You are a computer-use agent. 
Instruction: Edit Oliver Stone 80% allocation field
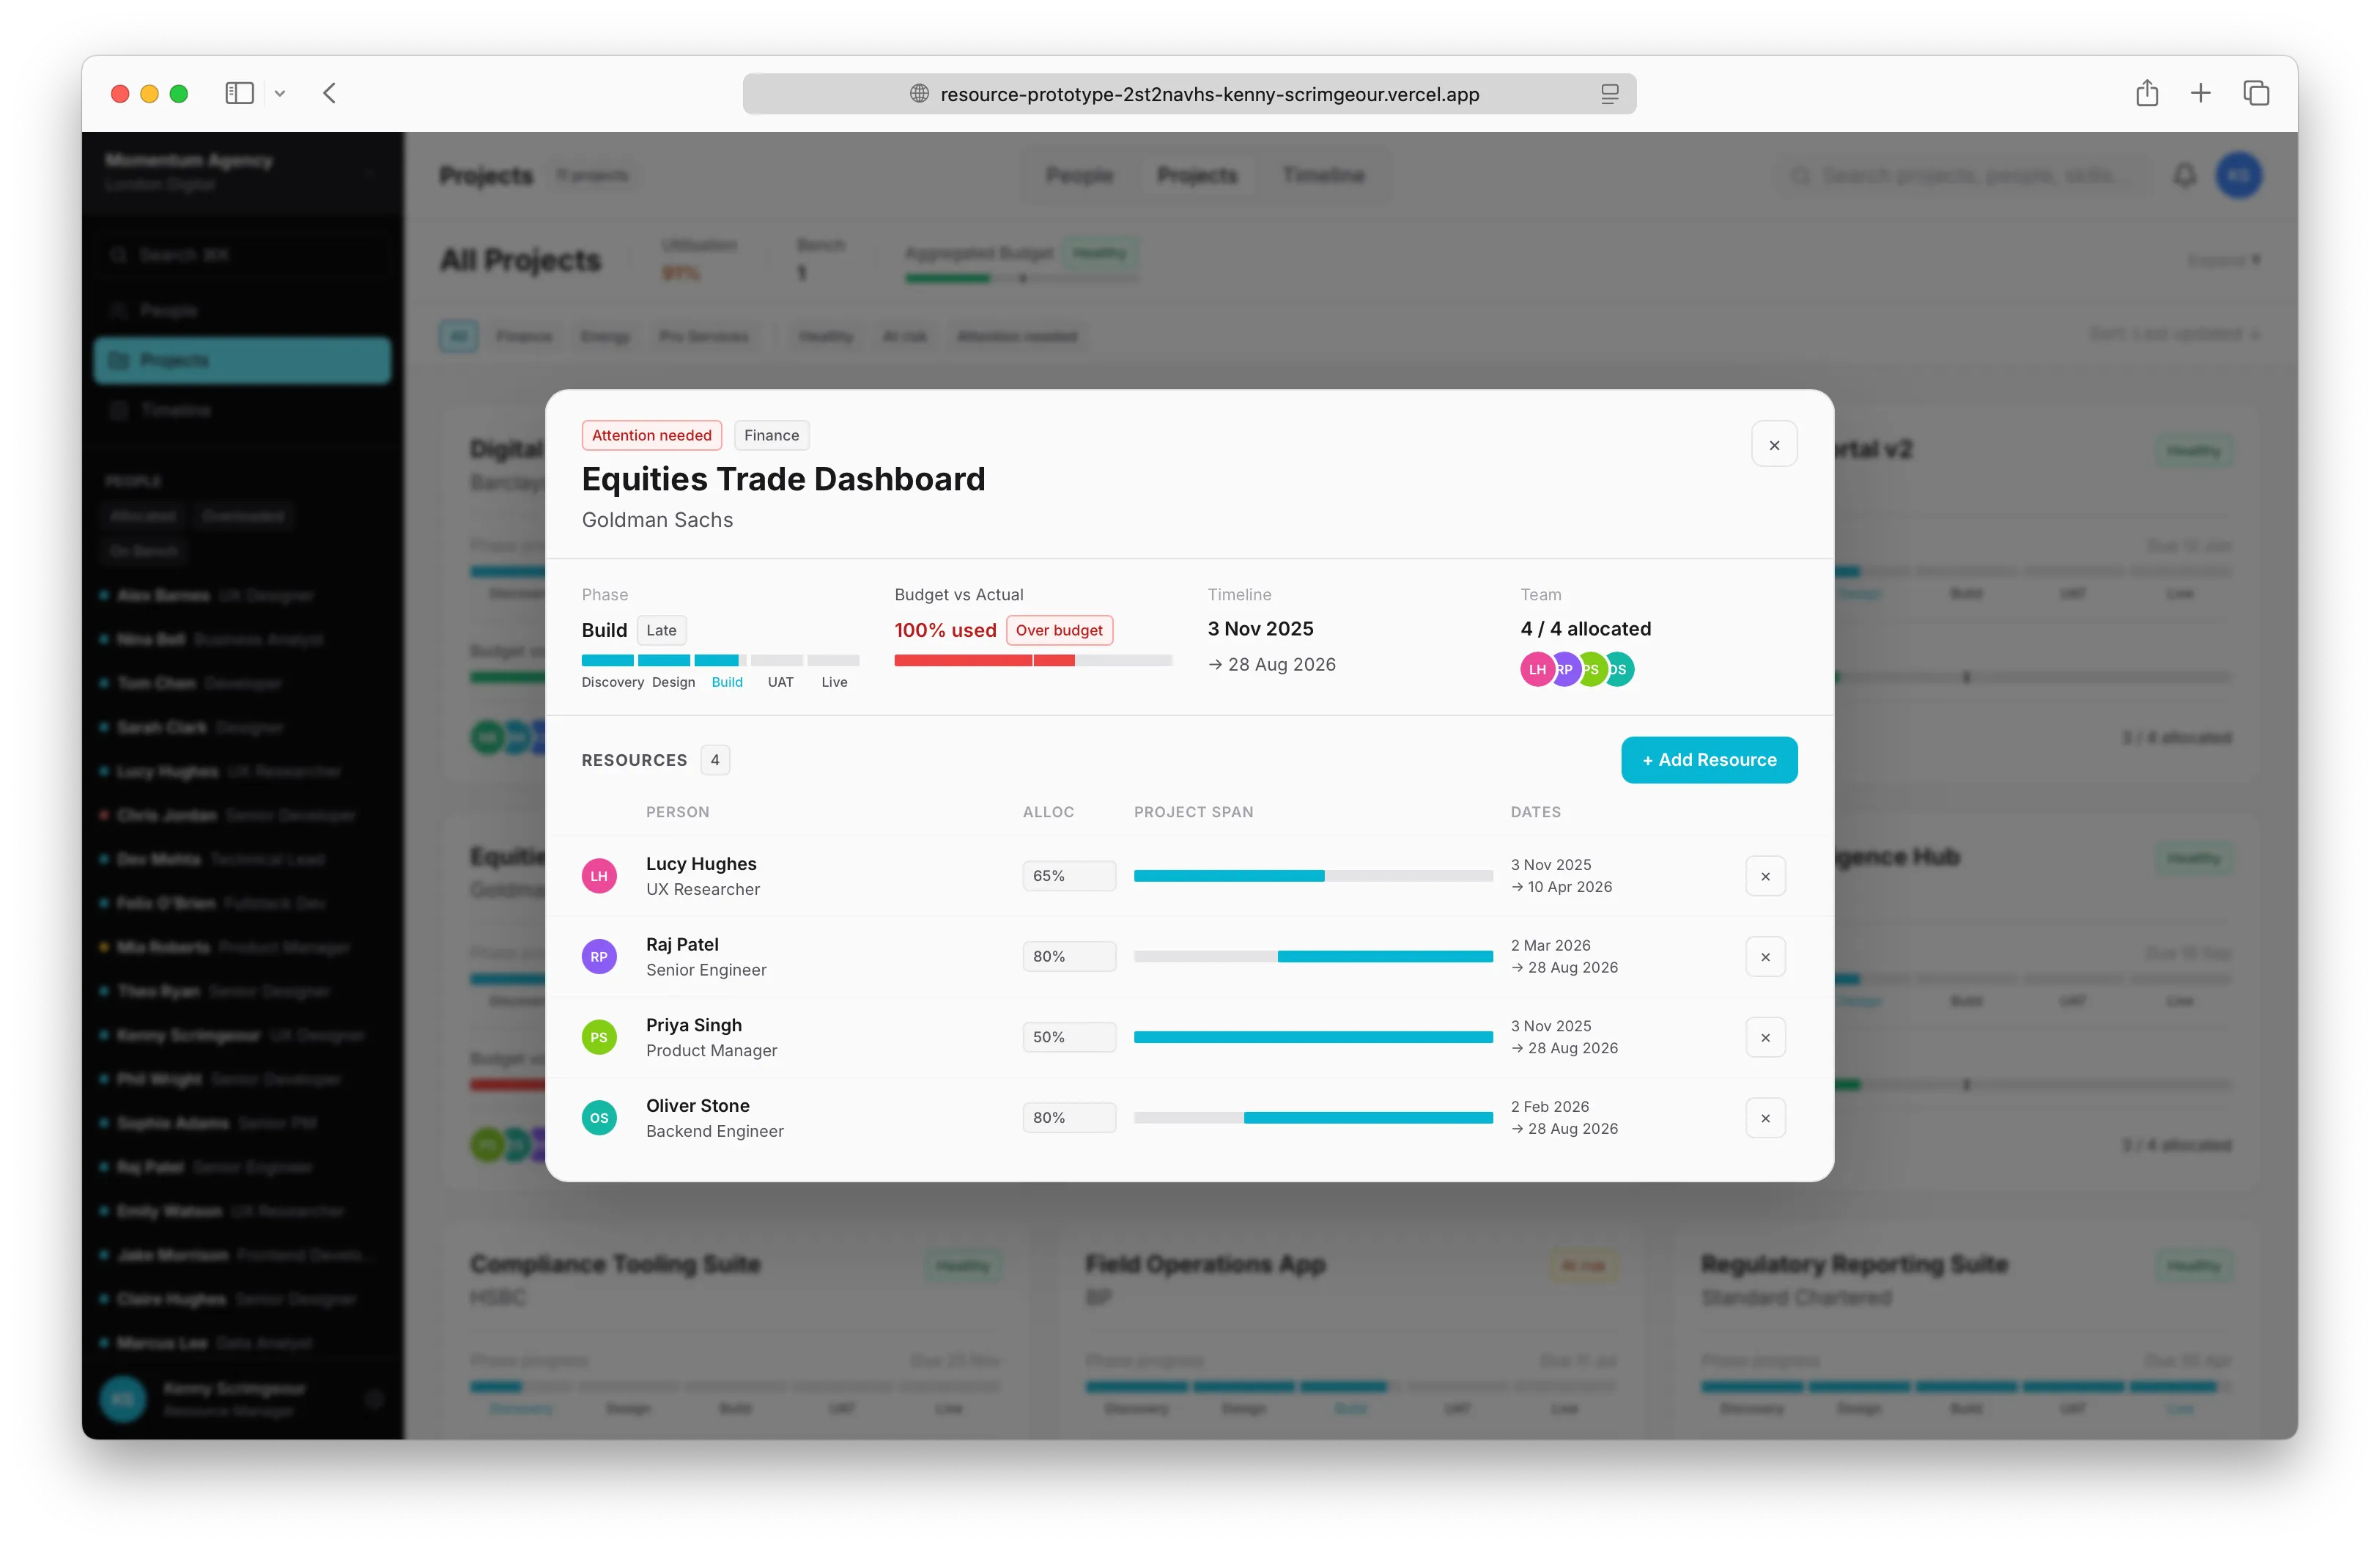pos(1069,1118)
